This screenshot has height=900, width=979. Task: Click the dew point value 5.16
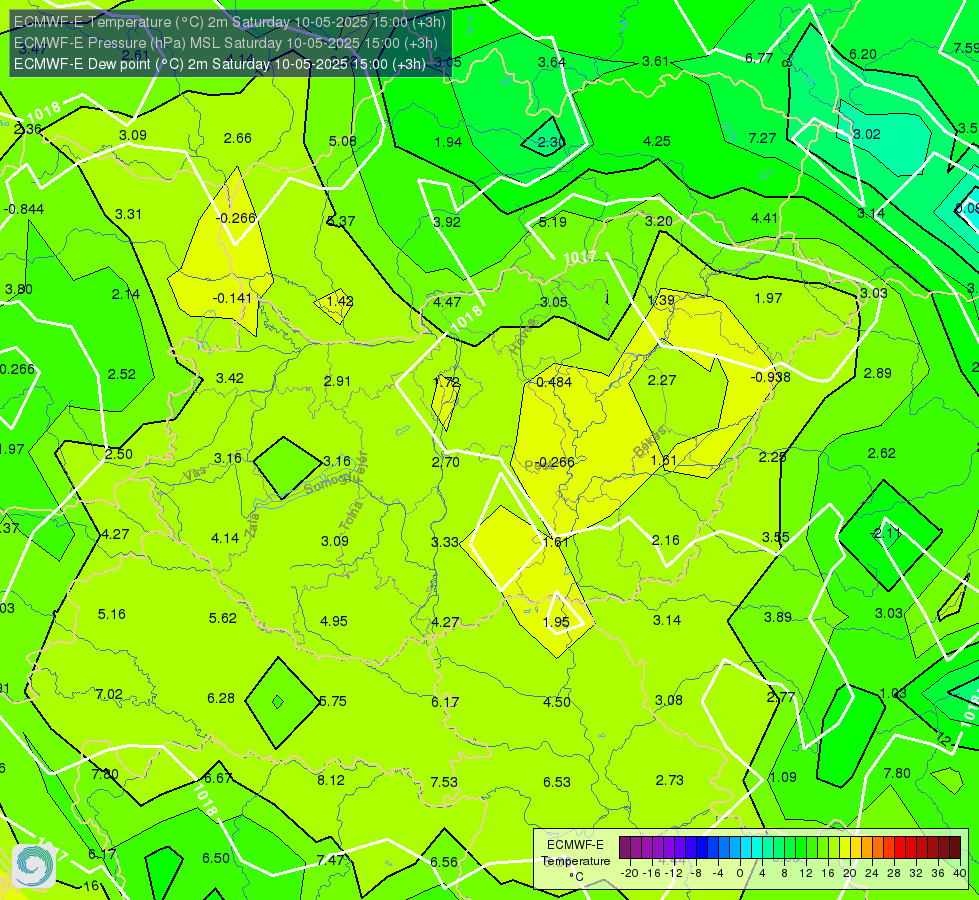point(112,614)
